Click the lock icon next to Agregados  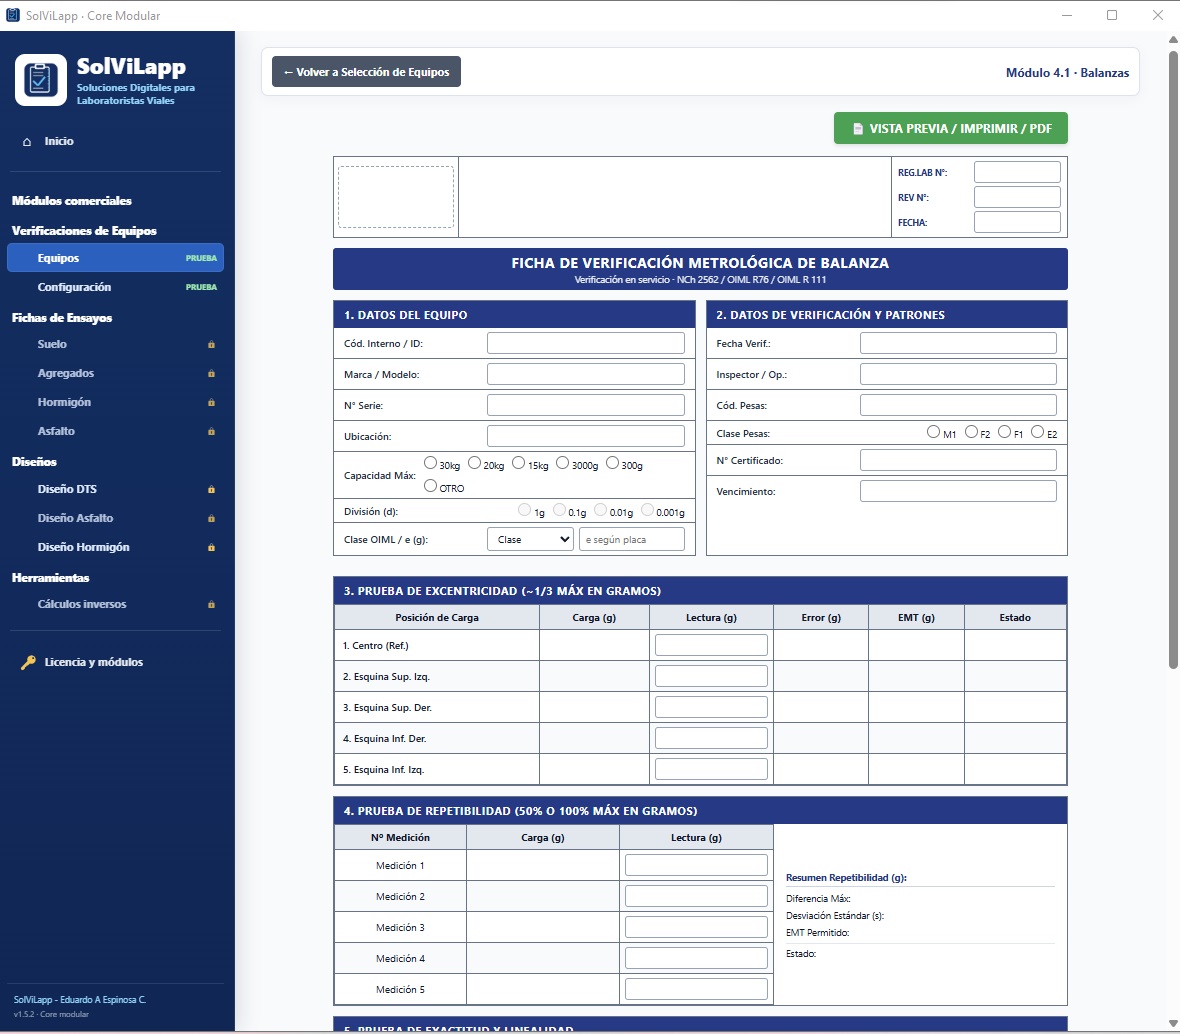click(211, 374)
